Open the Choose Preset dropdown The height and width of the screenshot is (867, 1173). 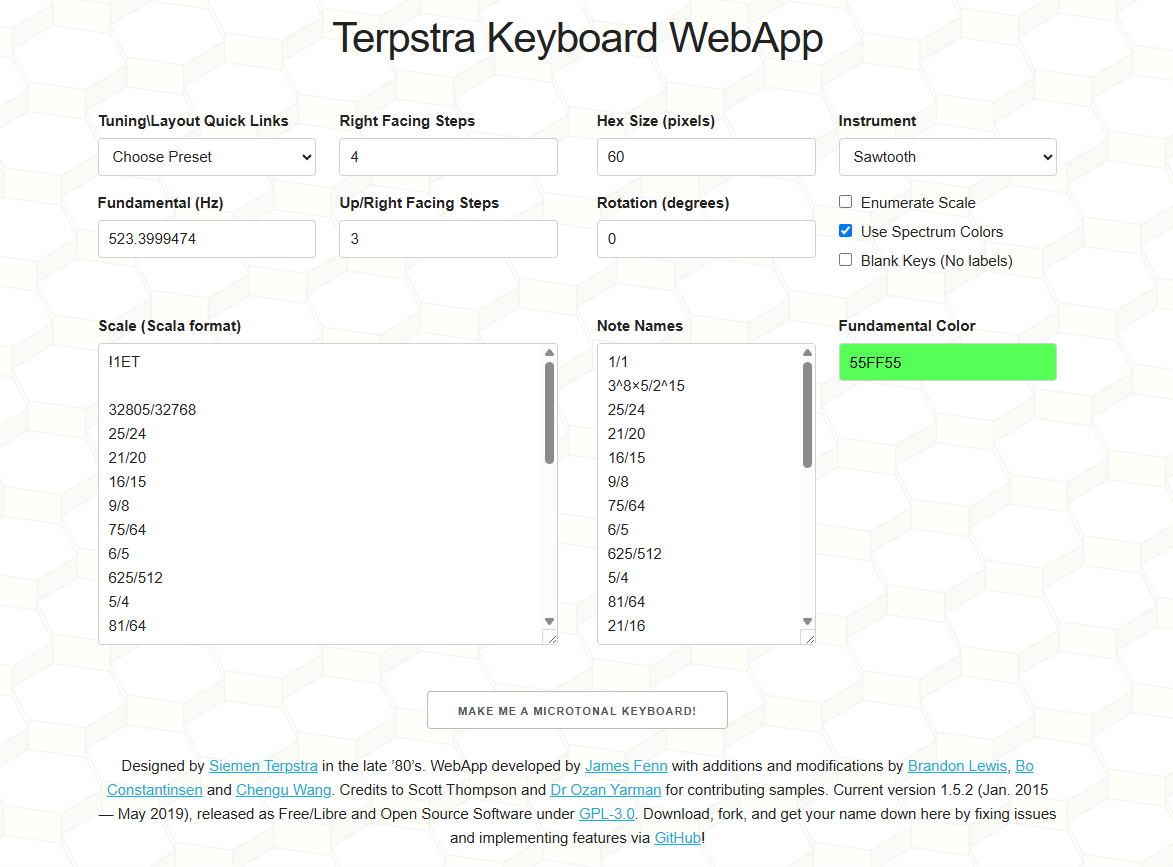click(x=206, y=157)
